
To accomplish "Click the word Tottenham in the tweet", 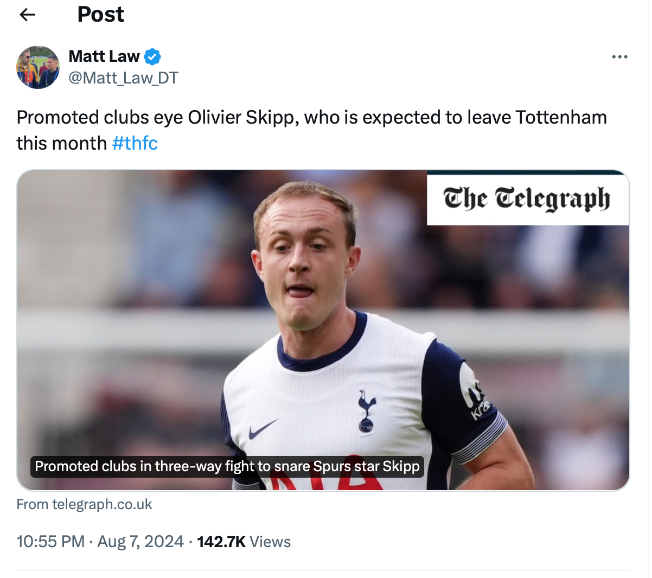I will coord(561,118).
